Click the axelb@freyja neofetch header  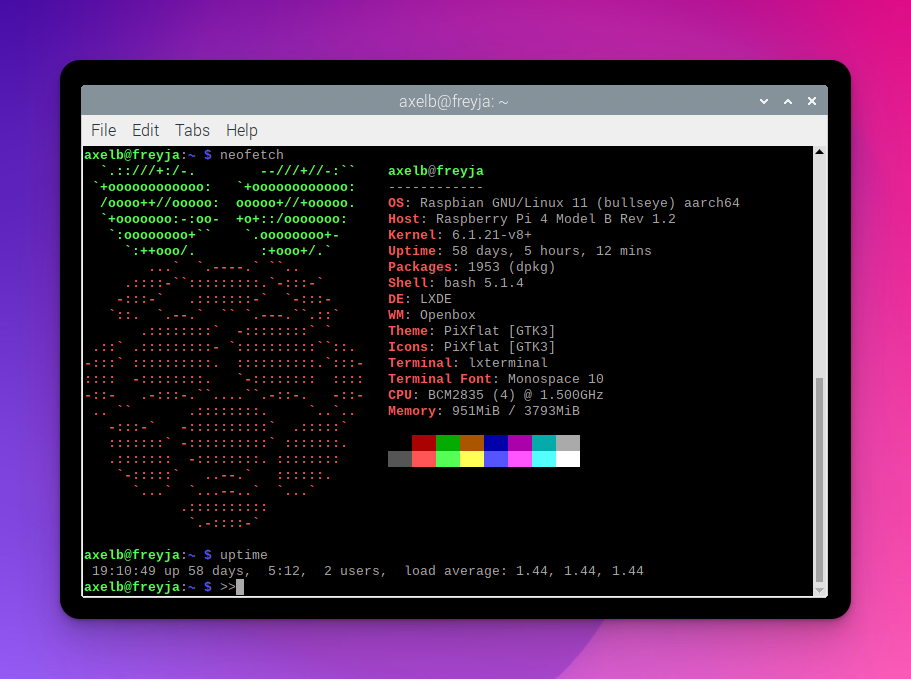[x=436, y=171]
